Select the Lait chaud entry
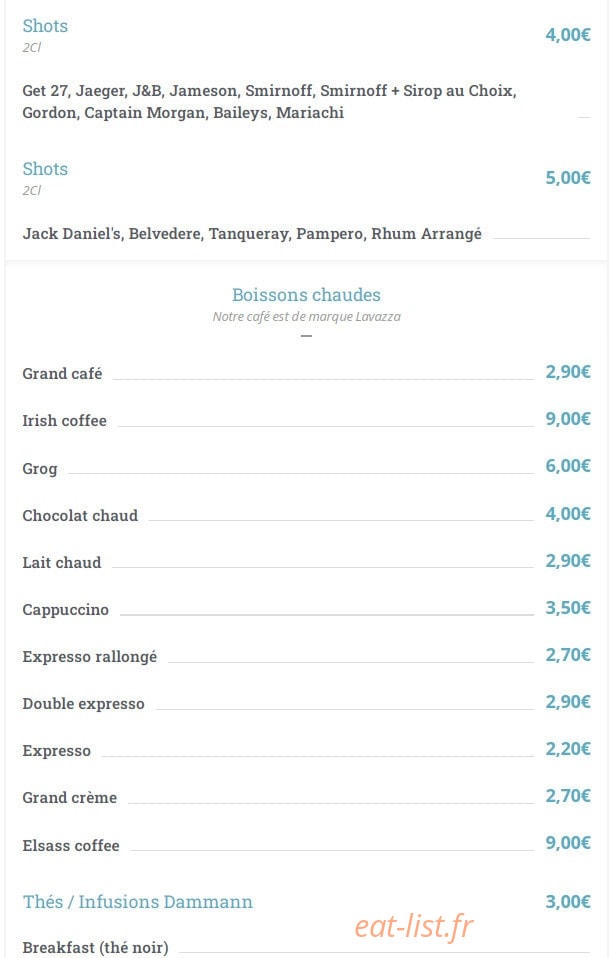This screenshot has height=958, width=611. pyautogui.click(x=62, y=562)
